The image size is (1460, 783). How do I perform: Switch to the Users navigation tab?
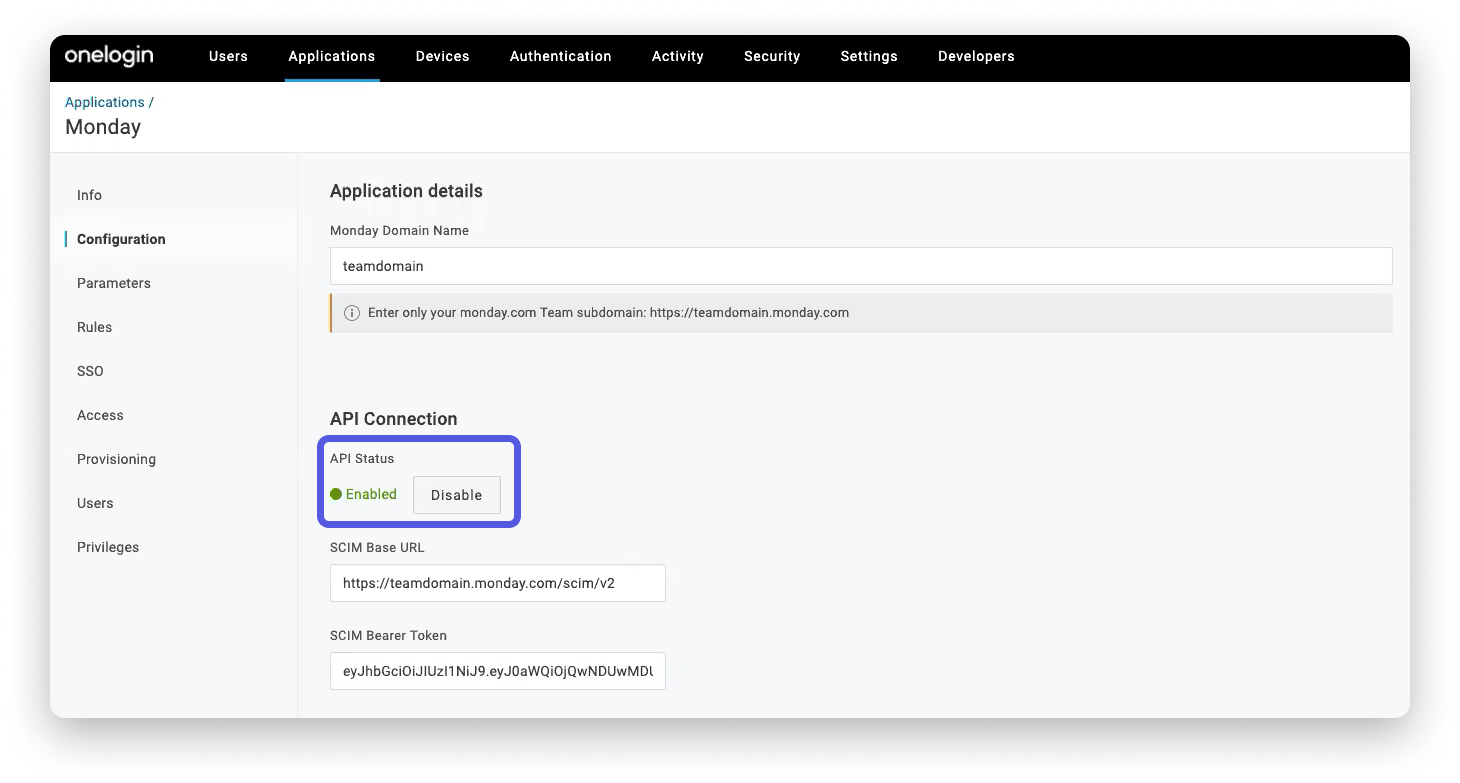tap(228, 56)
